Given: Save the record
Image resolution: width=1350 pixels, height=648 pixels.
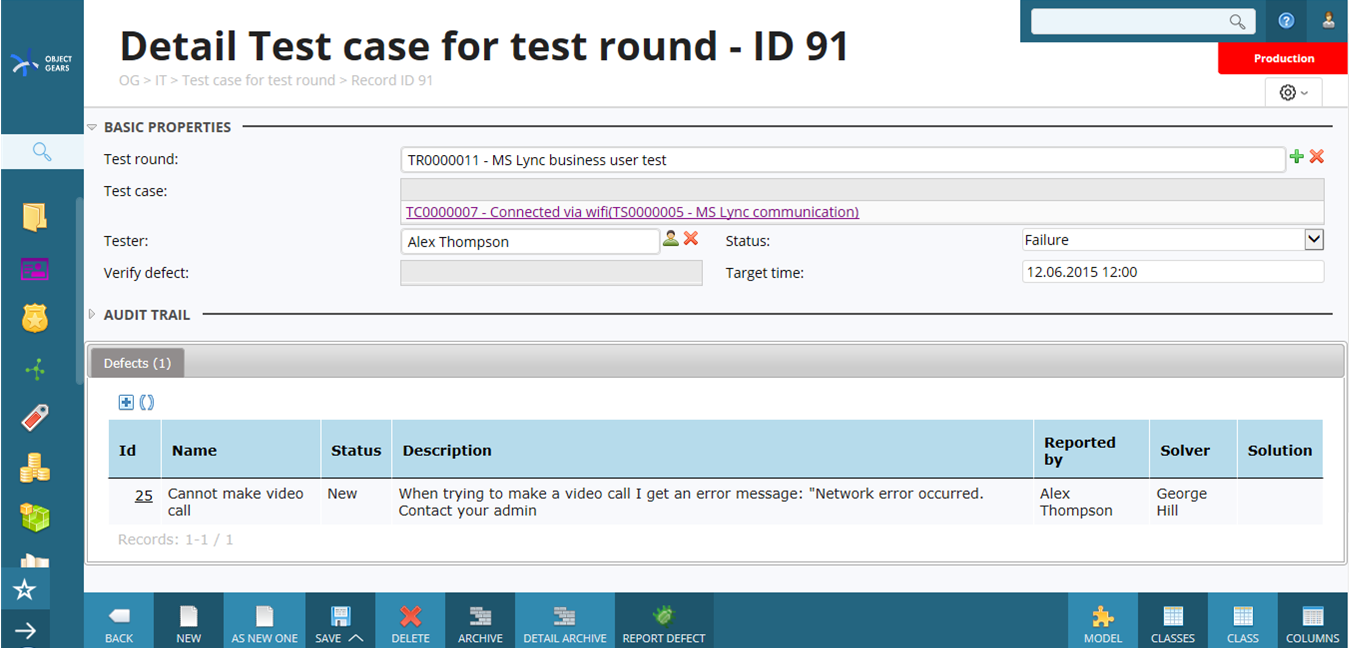Looking at the screenshot, I should point(340,621).
